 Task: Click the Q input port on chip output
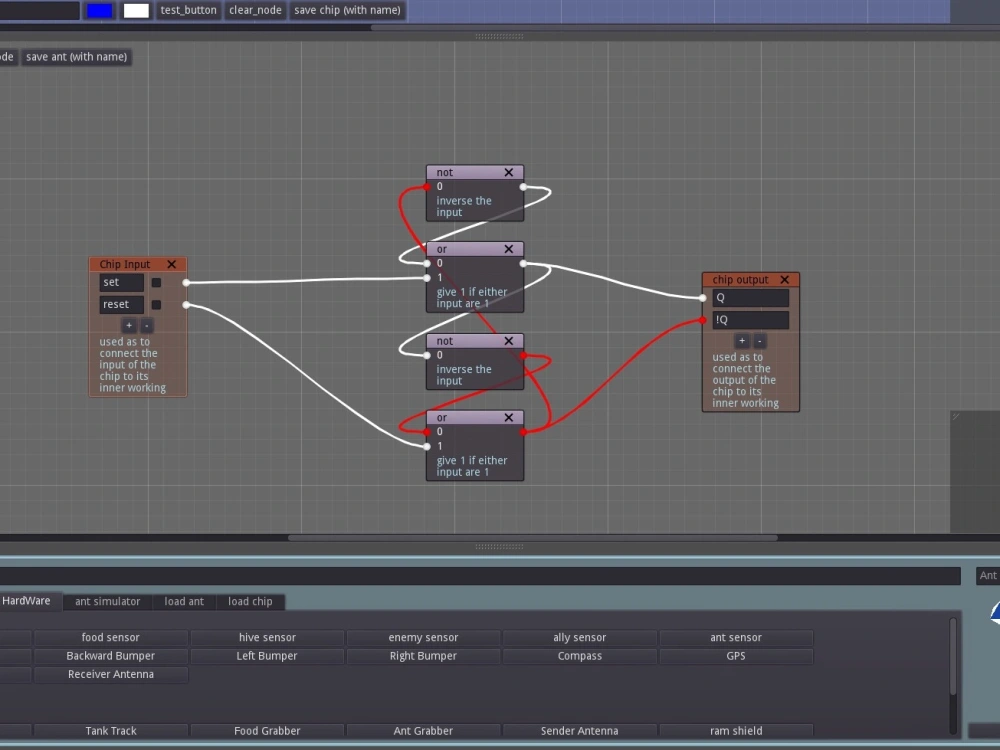tap(703, 298)
